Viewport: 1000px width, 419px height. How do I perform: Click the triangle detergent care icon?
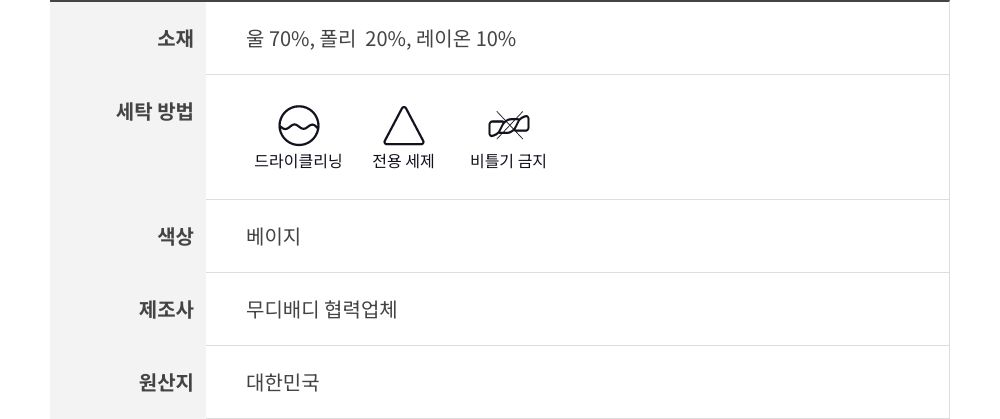[404, 127]
